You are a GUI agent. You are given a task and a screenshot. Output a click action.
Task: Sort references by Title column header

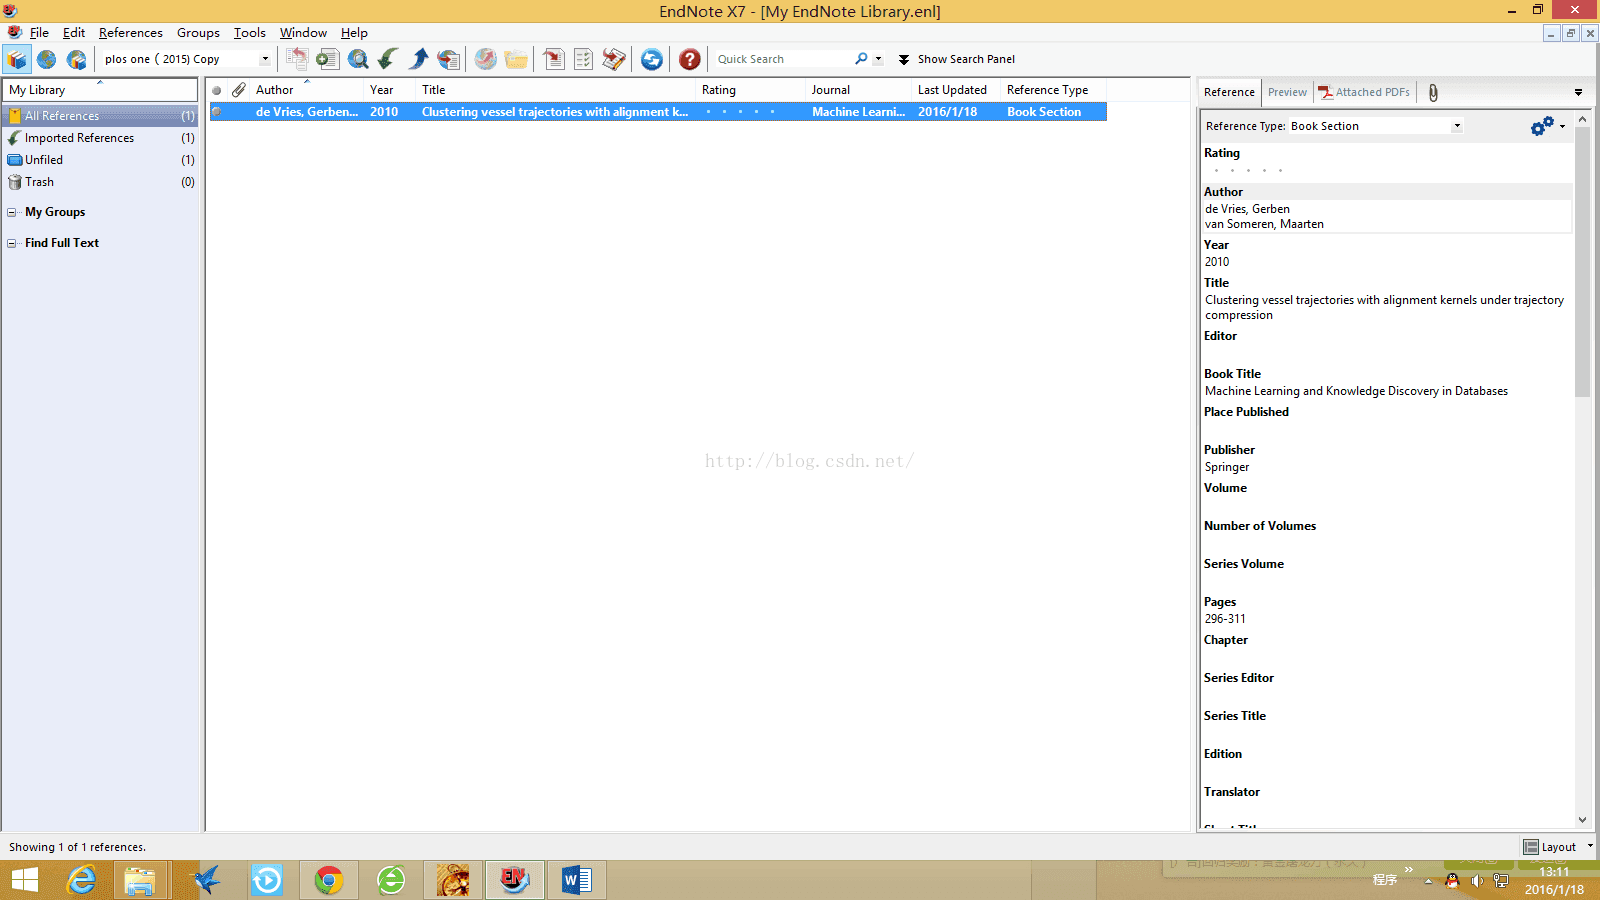coord(555,90)
